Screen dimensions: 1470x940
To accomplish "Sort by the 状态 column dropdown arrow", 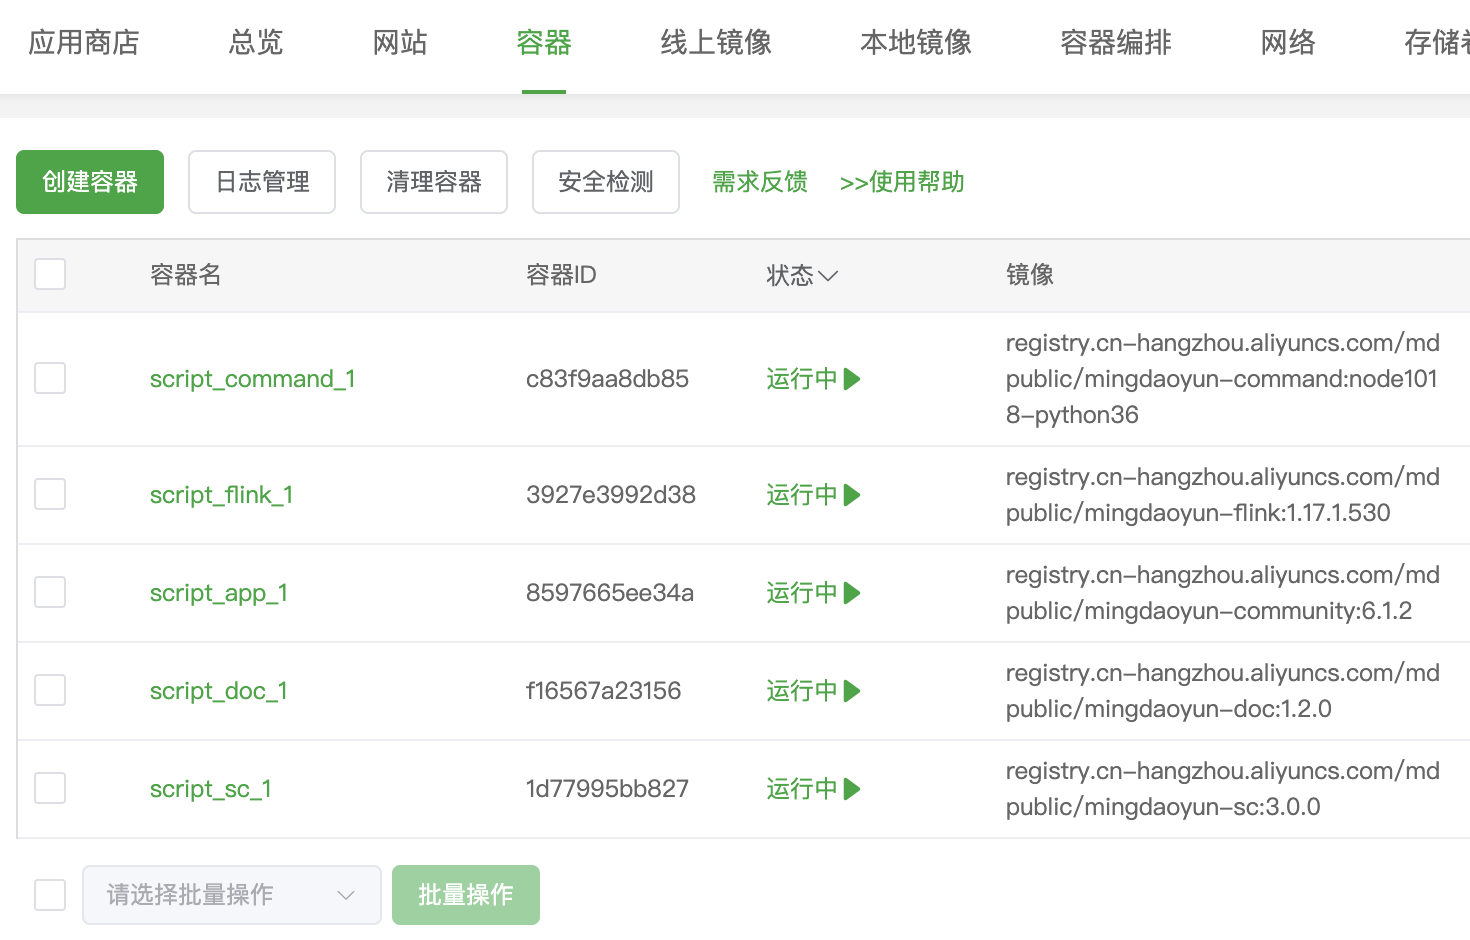I will point(827,276).
